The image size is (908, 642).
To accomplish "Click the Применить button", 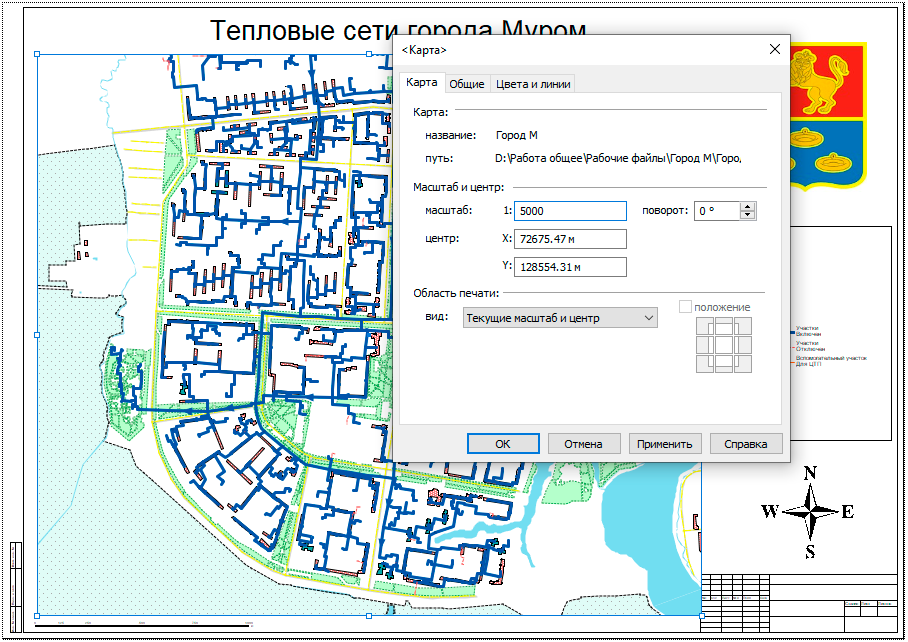I will click(x=665, y=444).
